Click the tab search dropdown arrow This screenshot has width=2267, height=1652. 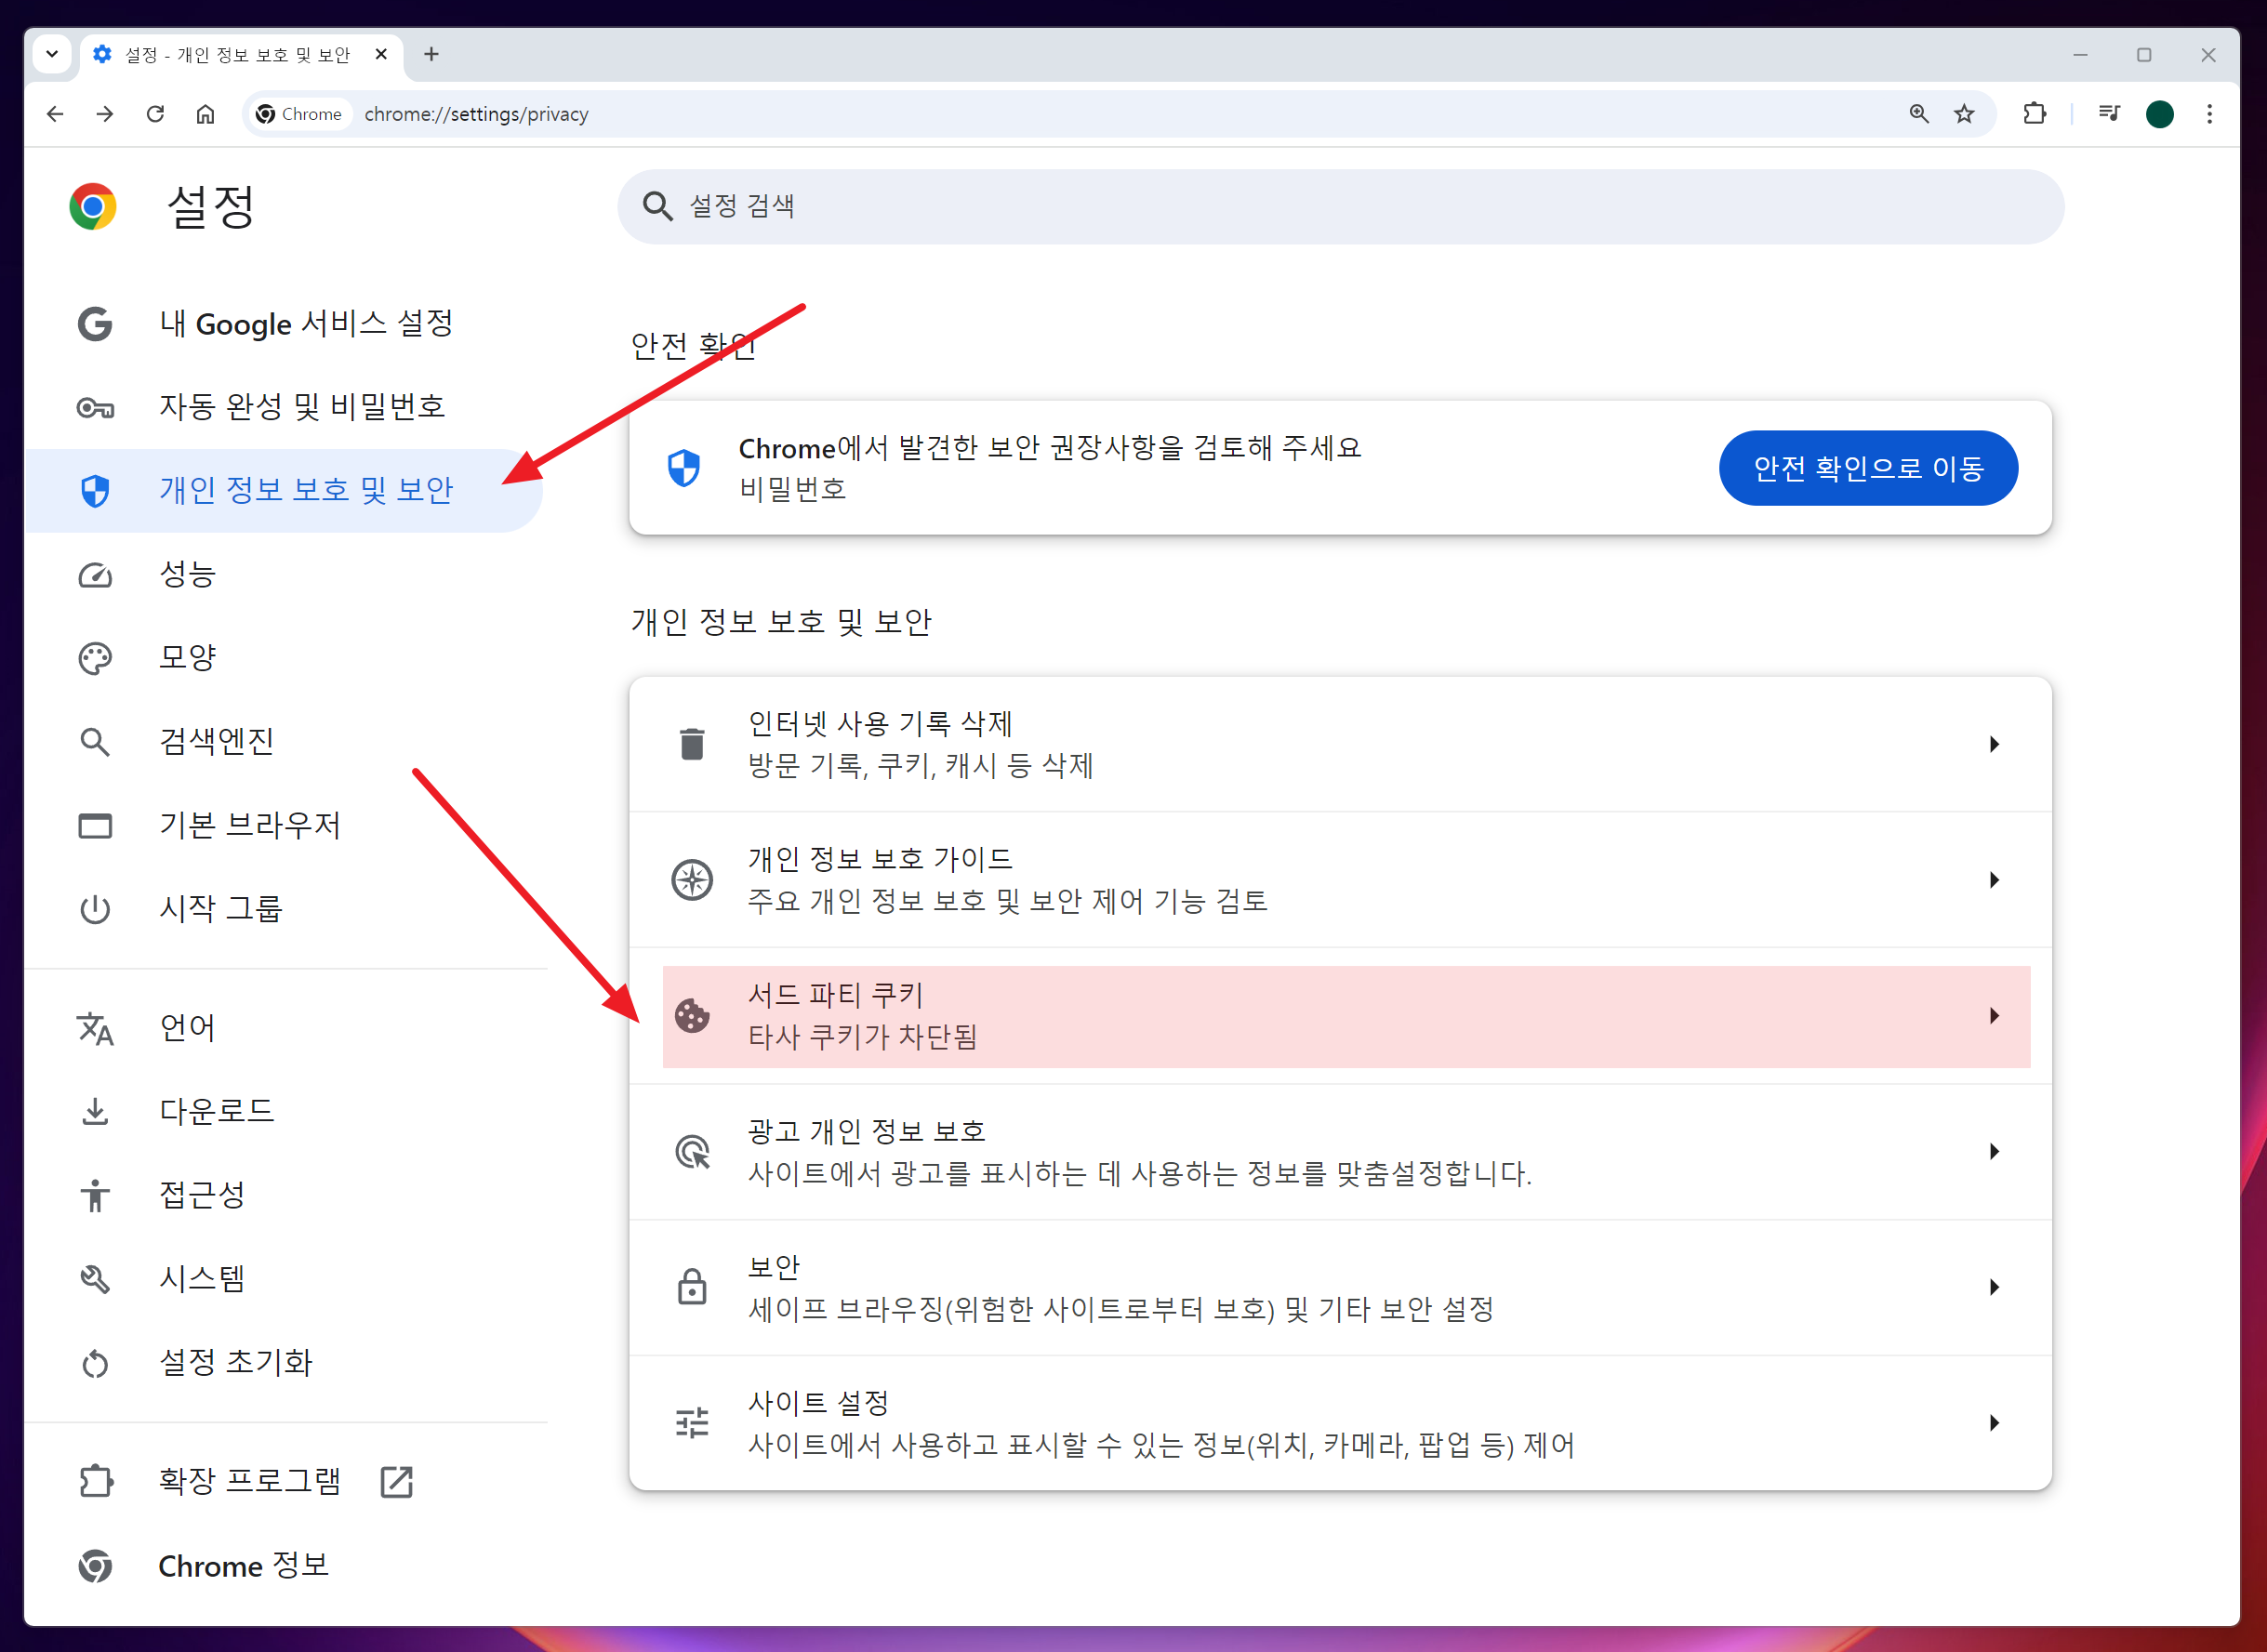pos(52,54)
